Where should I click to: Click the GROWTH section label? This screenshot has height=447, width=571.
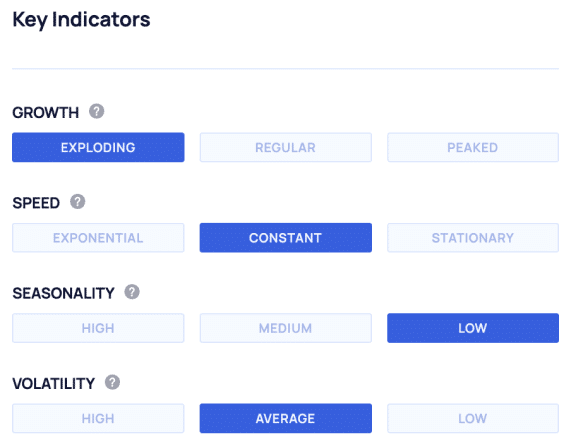(x=46, y=113)
